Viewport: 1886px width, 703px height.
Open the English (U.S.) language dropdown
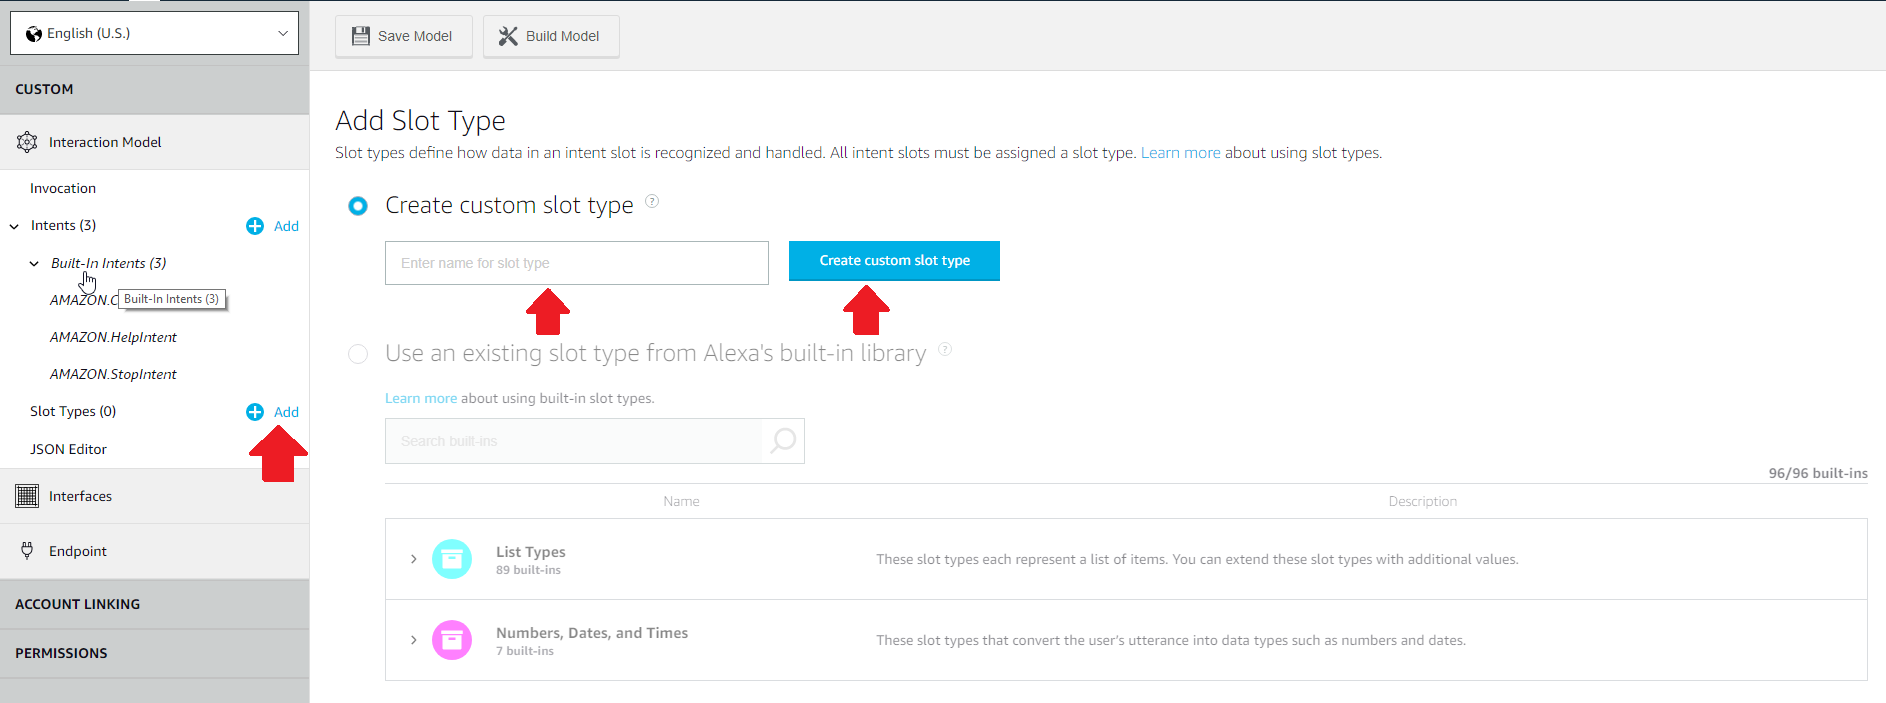tap(155, 33)
